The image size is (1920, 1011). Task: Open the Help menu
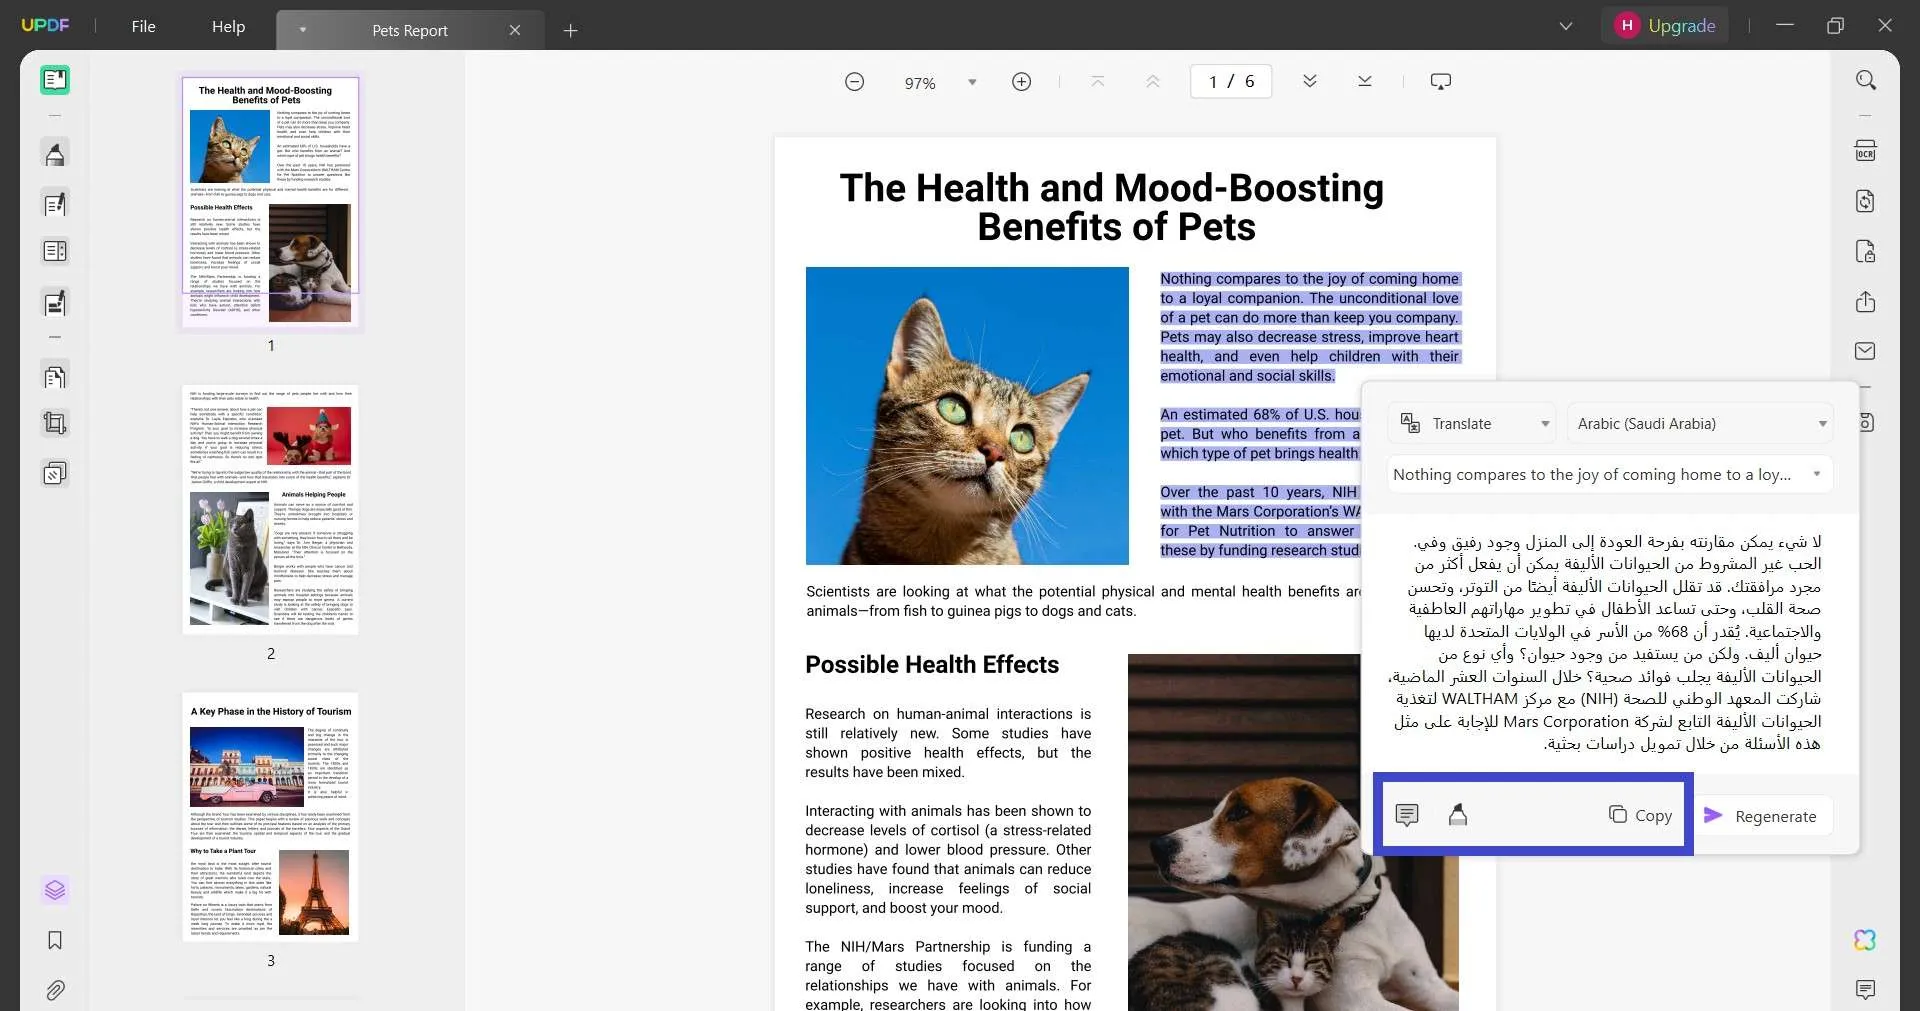228,27
